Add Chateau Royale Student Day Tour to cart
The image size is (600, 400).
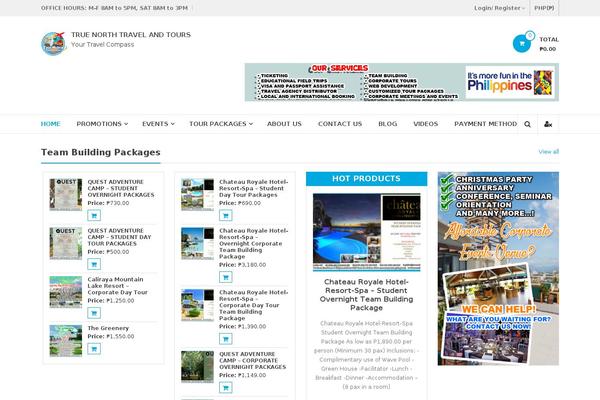(x=226, y=216)
